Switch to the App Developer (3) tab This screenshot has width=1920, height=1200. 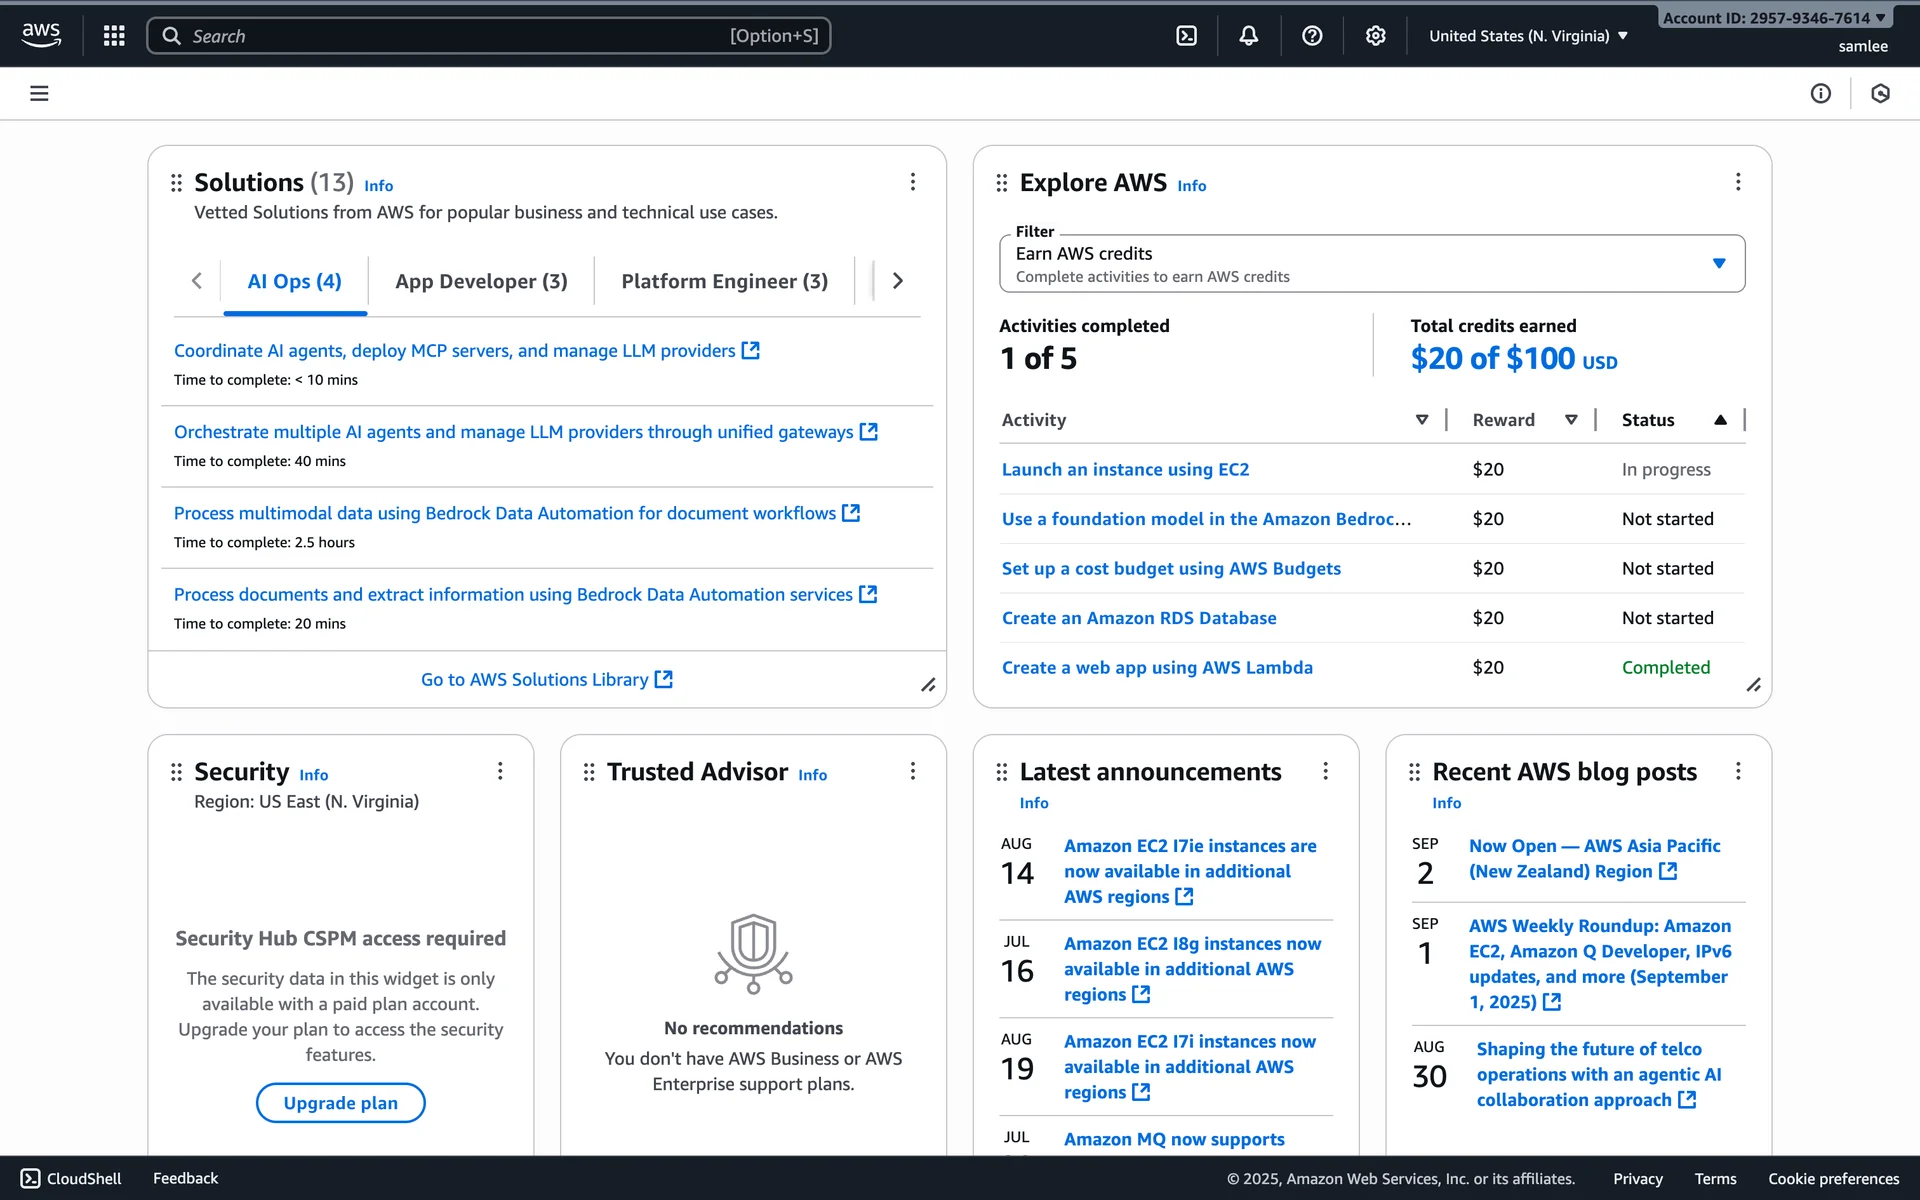tap(481, 281)
